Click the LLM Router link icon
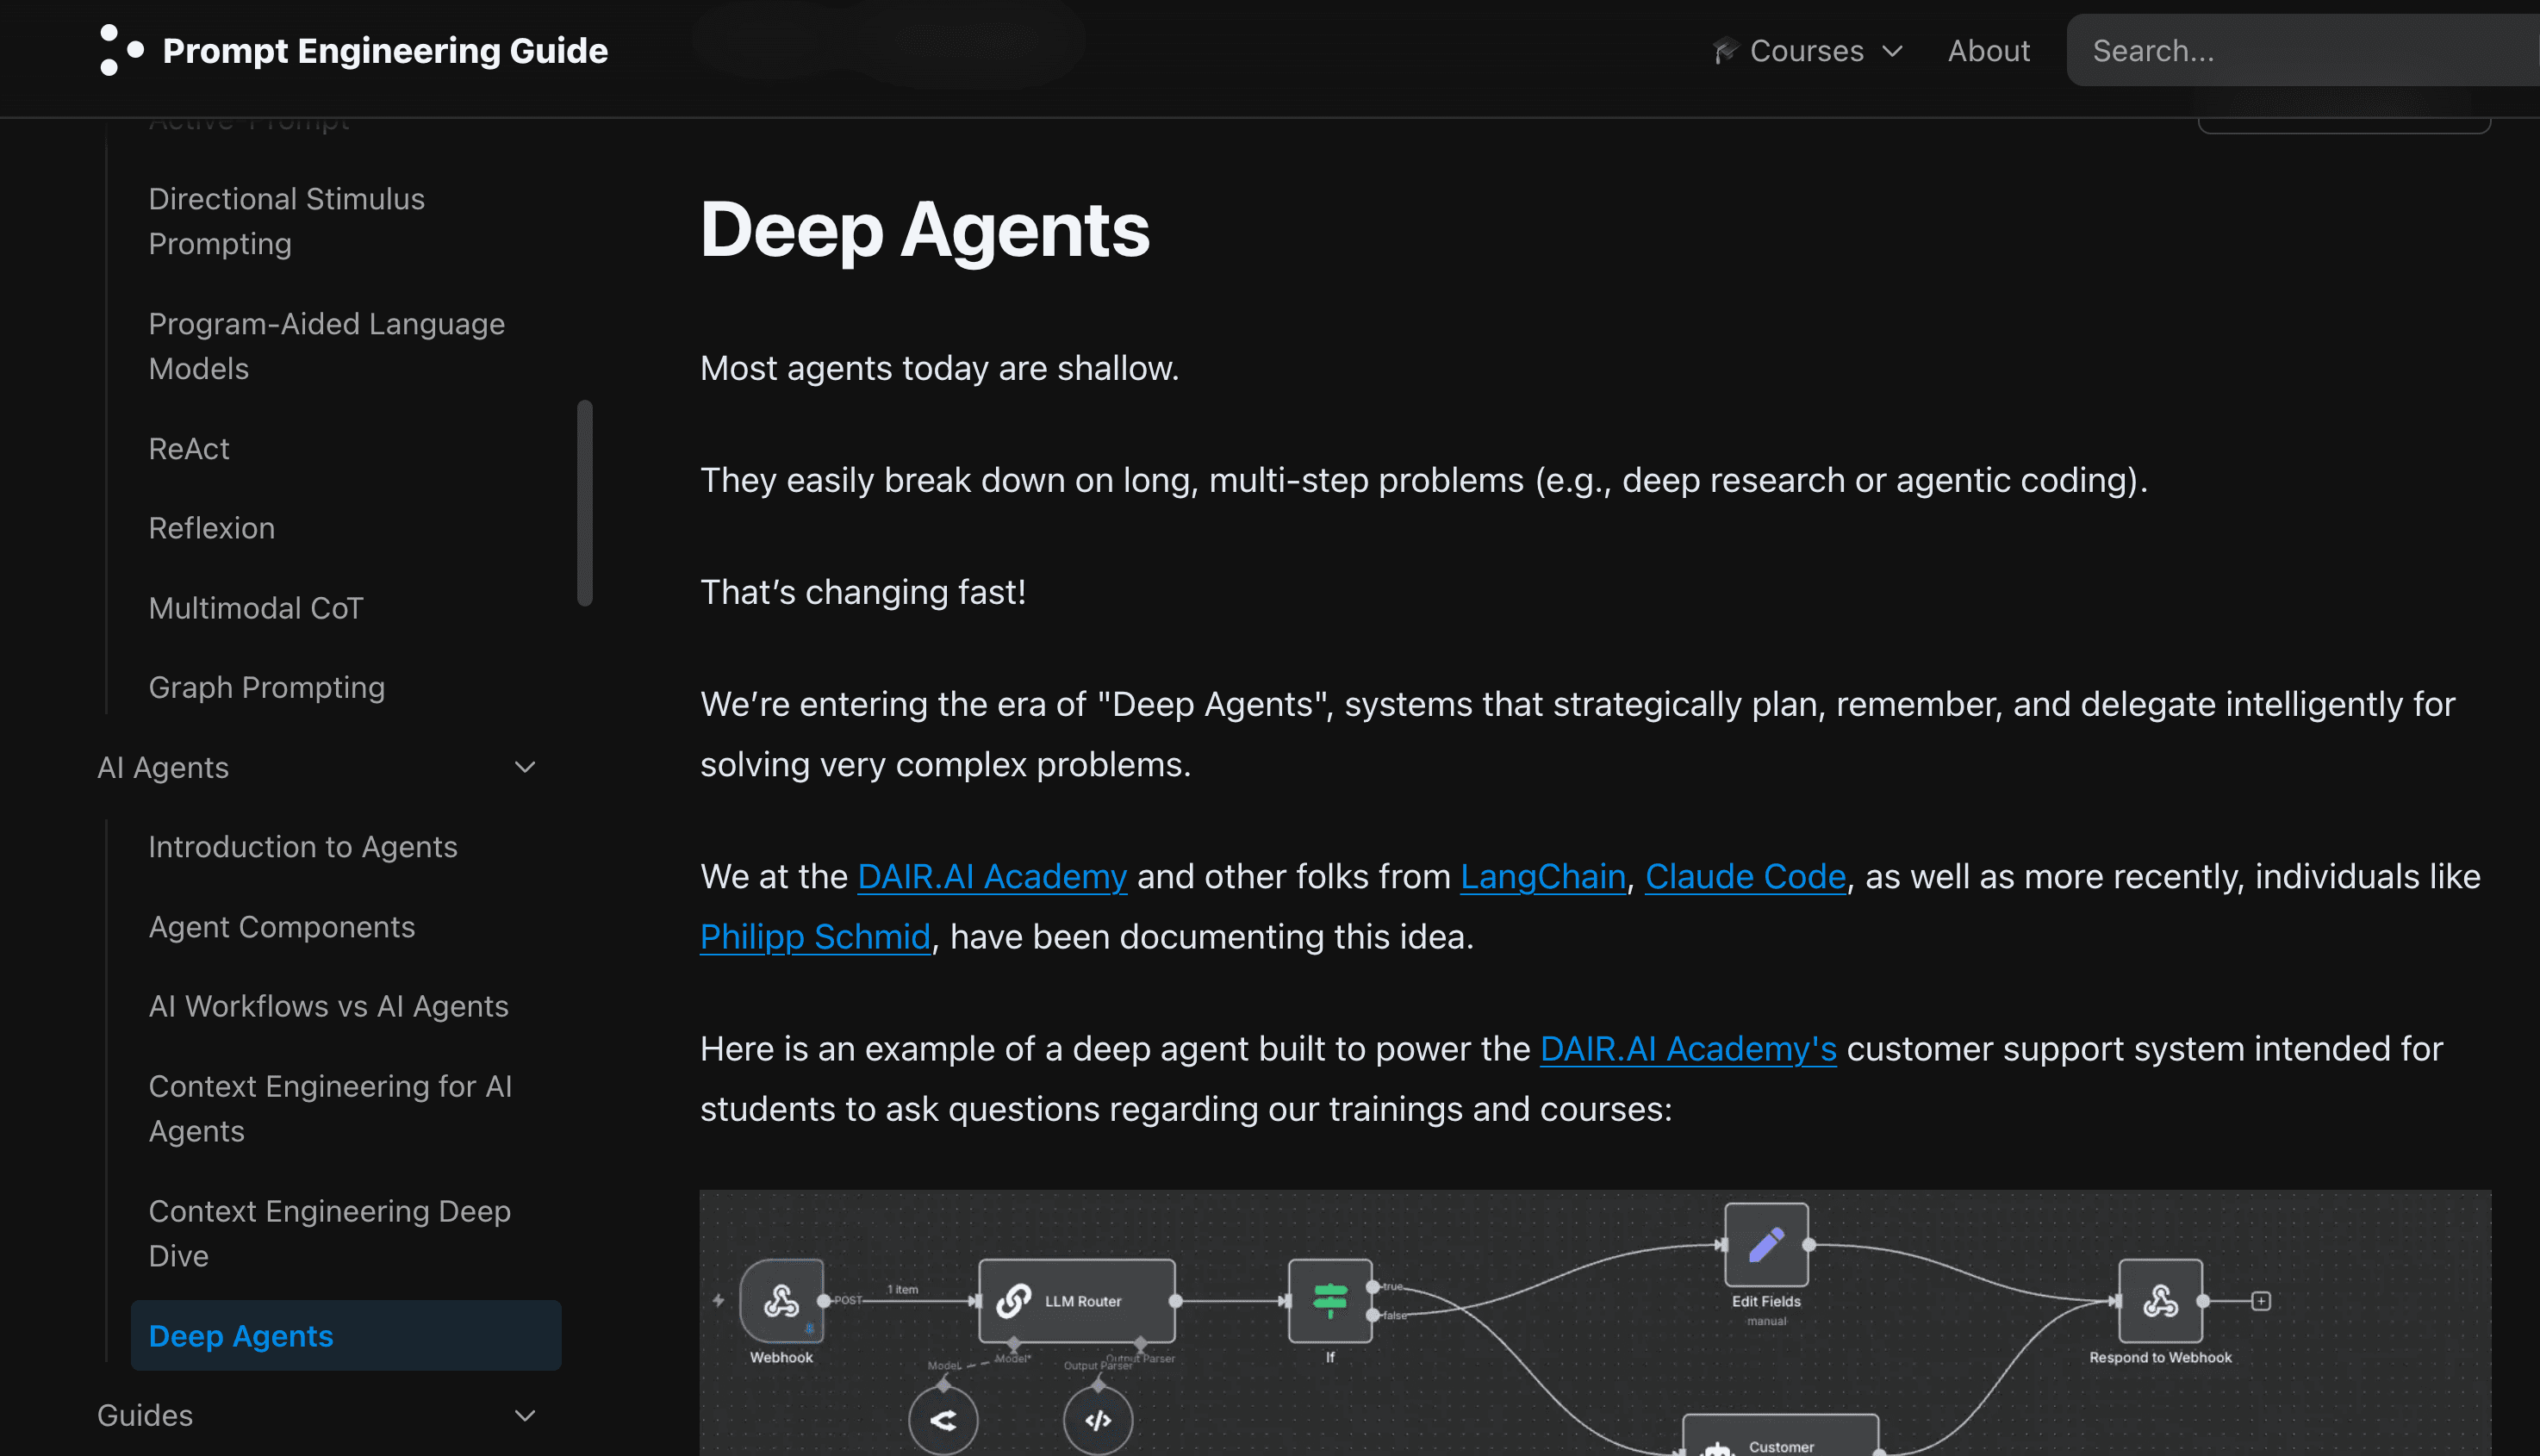Screen dimensions: 2540x1456 [1013, 1300]
